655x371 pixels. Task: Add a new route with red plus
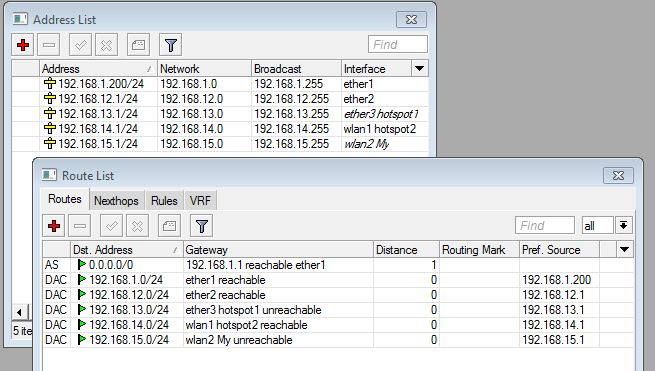point(54,226)
